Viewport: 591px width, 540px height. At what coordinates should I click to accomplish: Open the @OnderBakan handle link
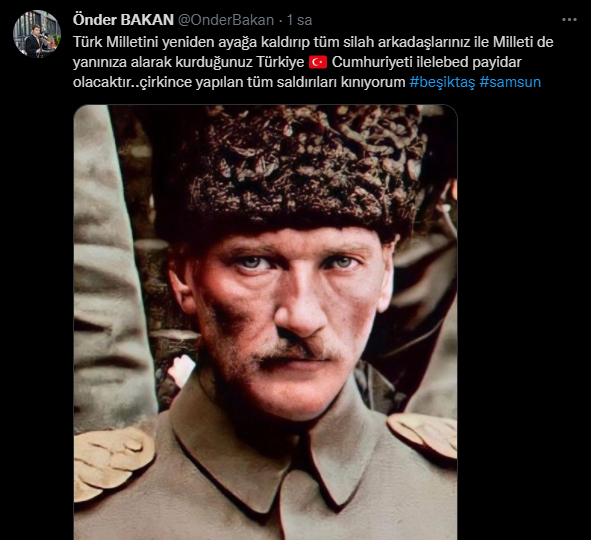tap(225, 20)
